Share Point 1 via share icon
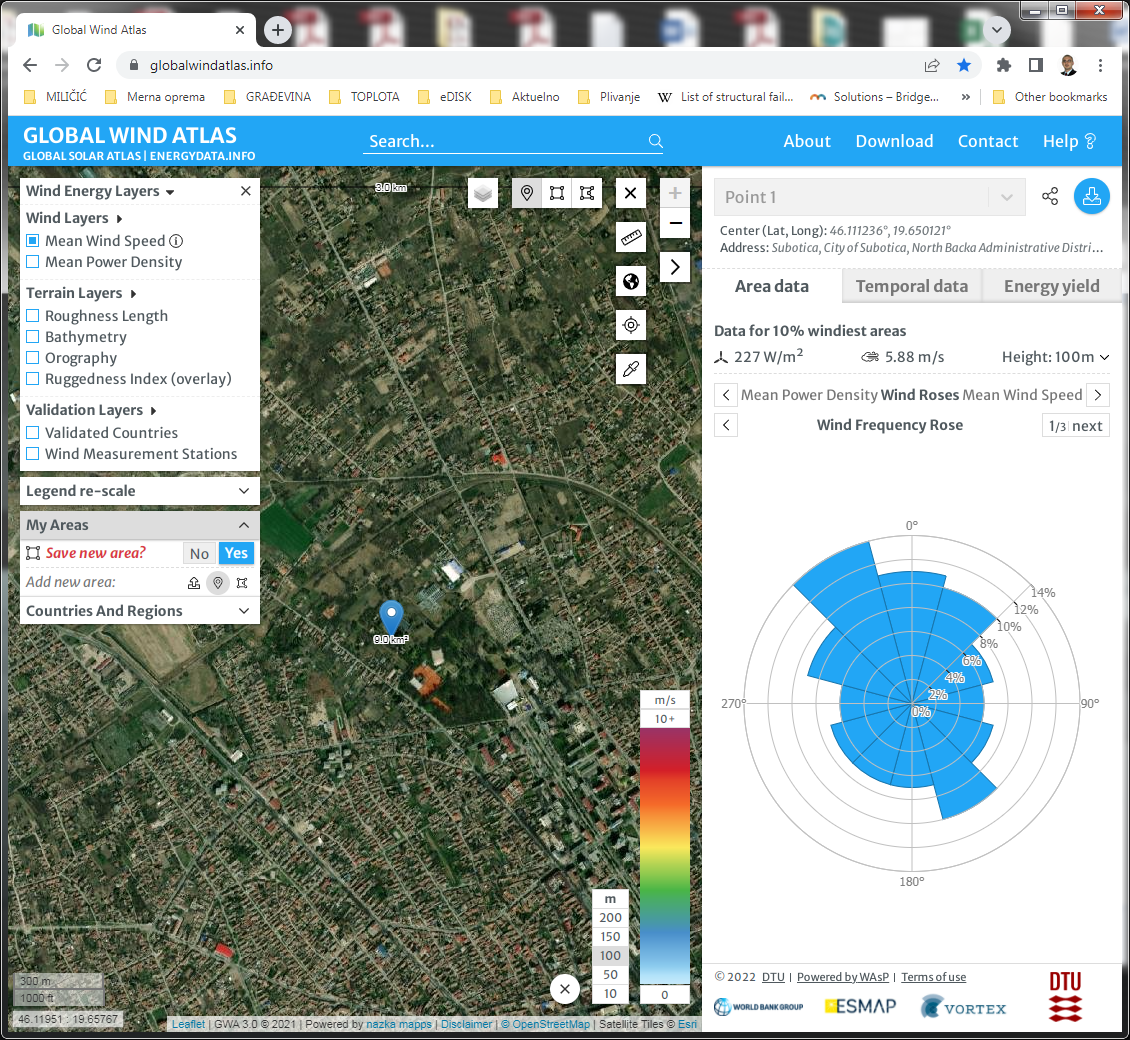The image size is (1130, 1040). tap(1050, 197)
